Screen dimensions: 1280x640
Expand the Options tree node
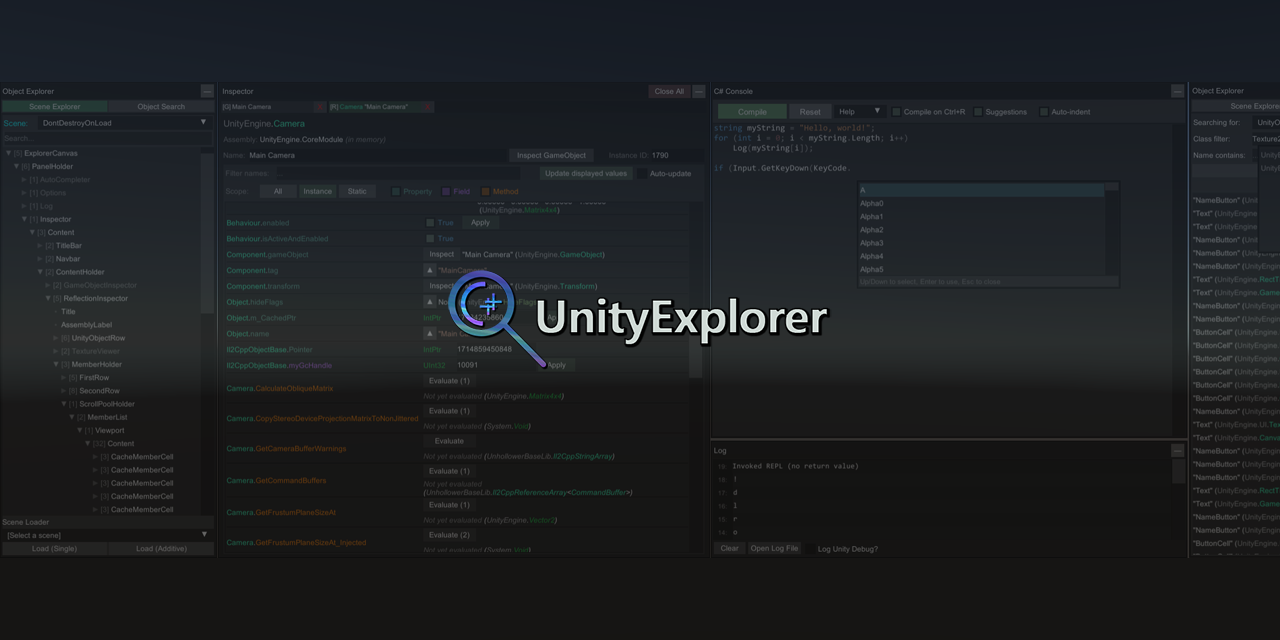click(25, 193)
